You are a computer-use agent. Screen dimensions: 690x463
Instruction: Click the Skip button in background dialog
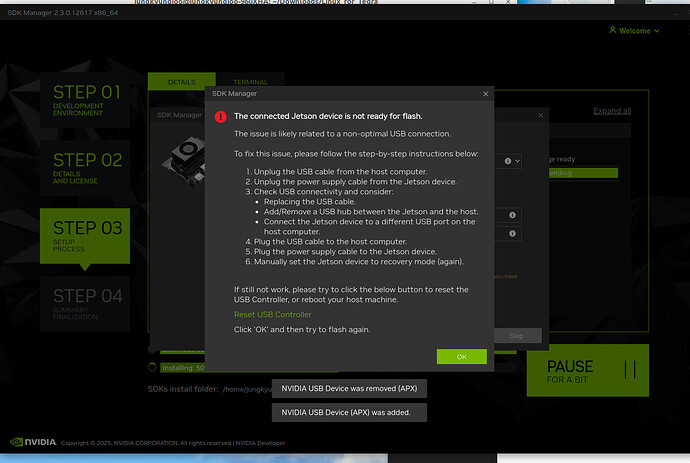pos(517,336)
